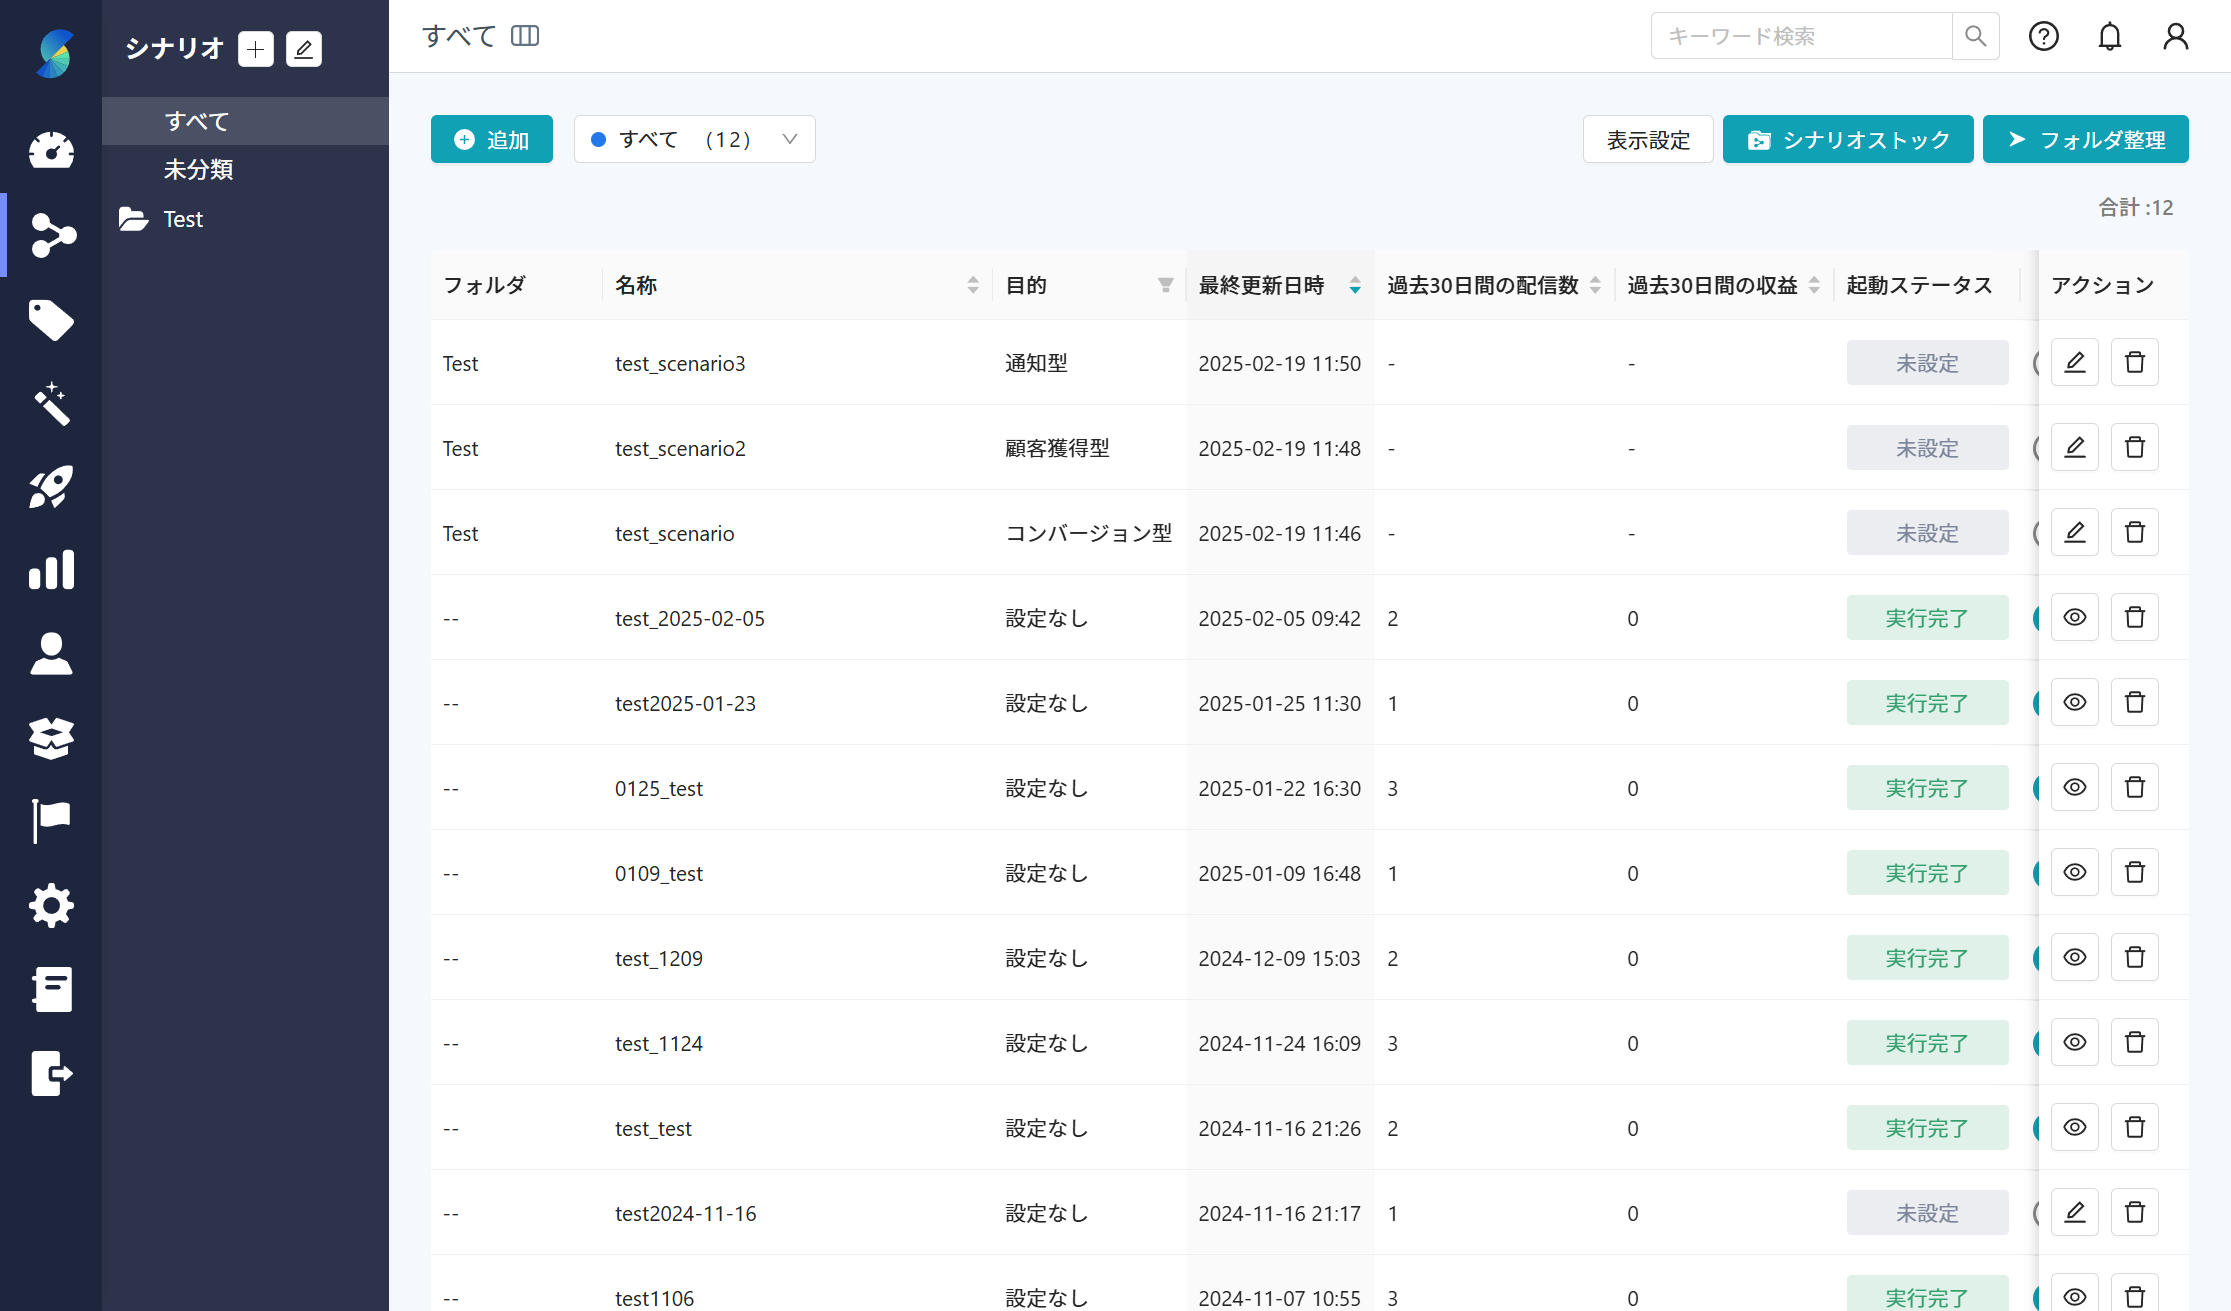Open the dashboard gauge icon in sidebar
Screen dimensions: 2231x1311
[x=51, y=151]
